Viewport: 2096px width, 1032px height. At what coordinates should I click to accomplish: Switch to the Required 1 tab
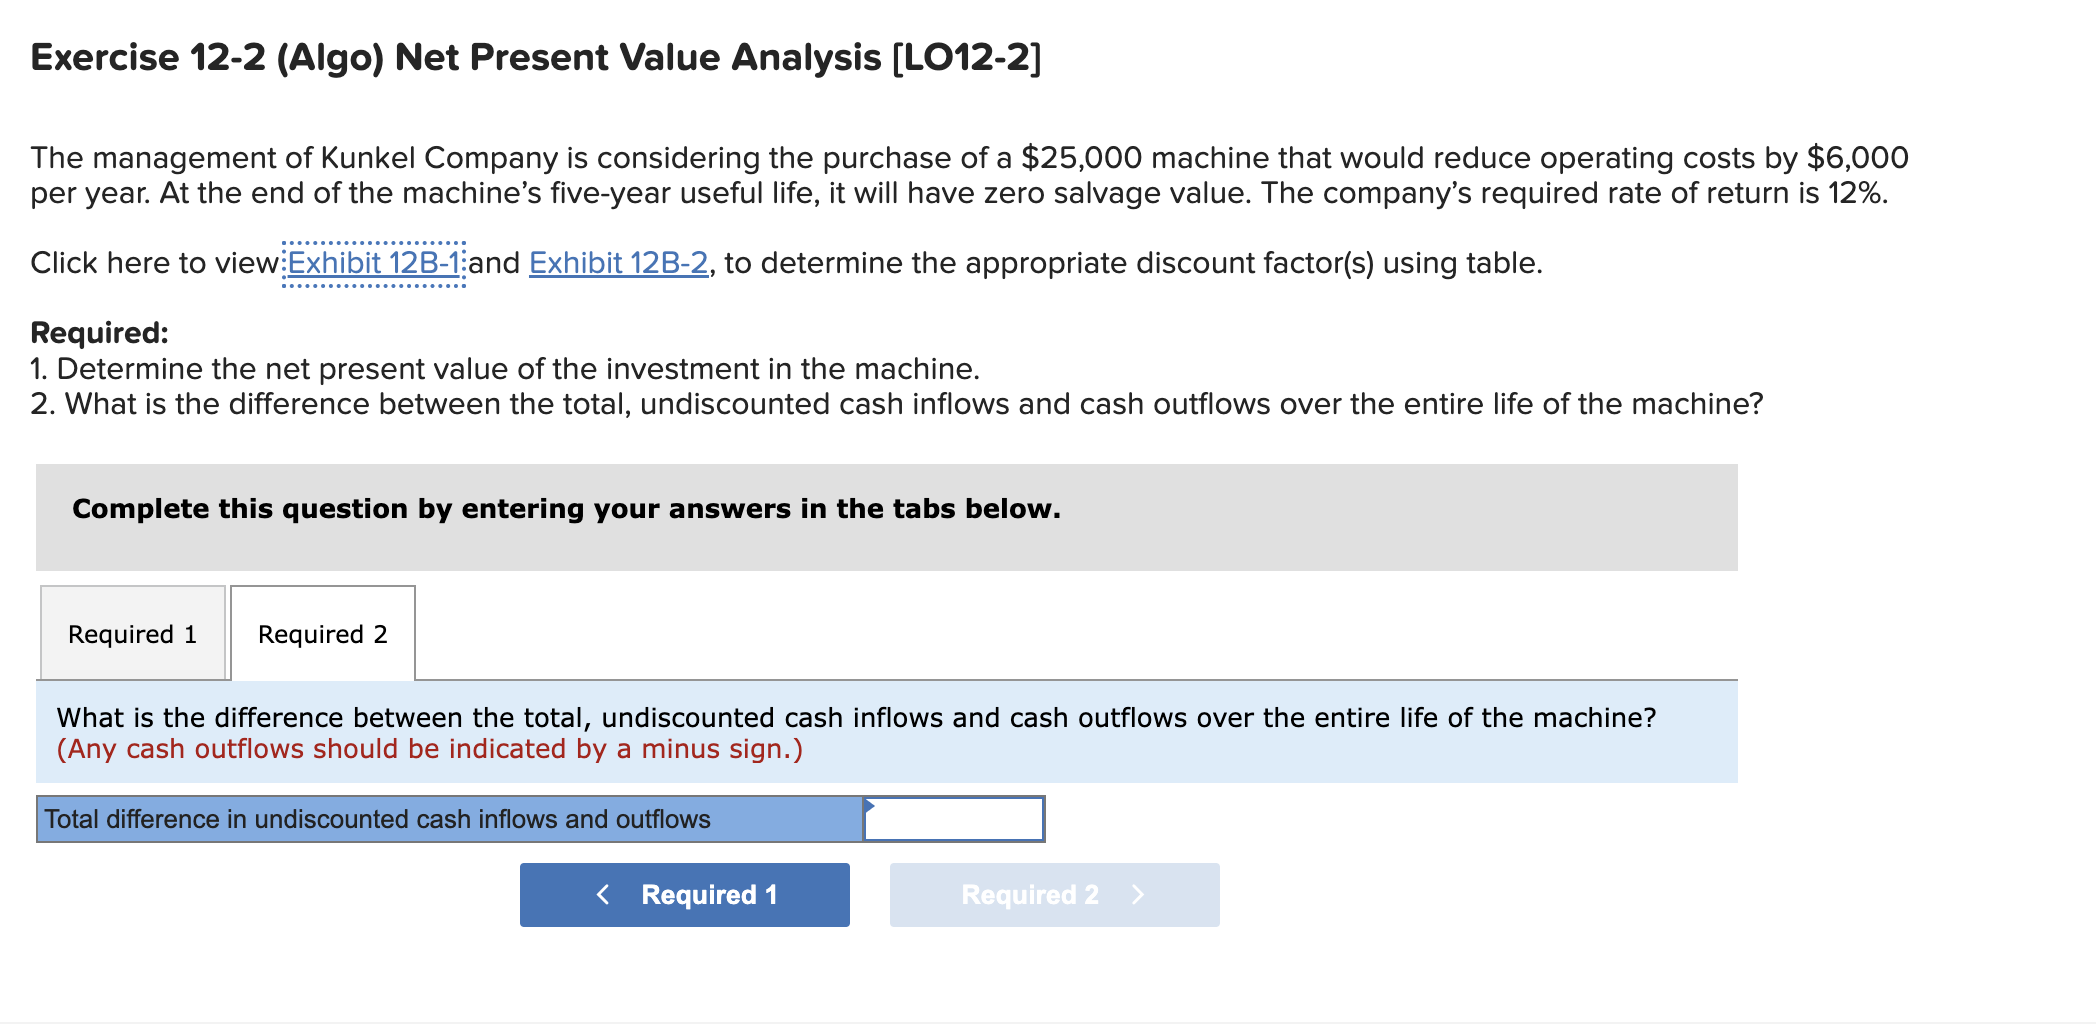coord(132,632)
